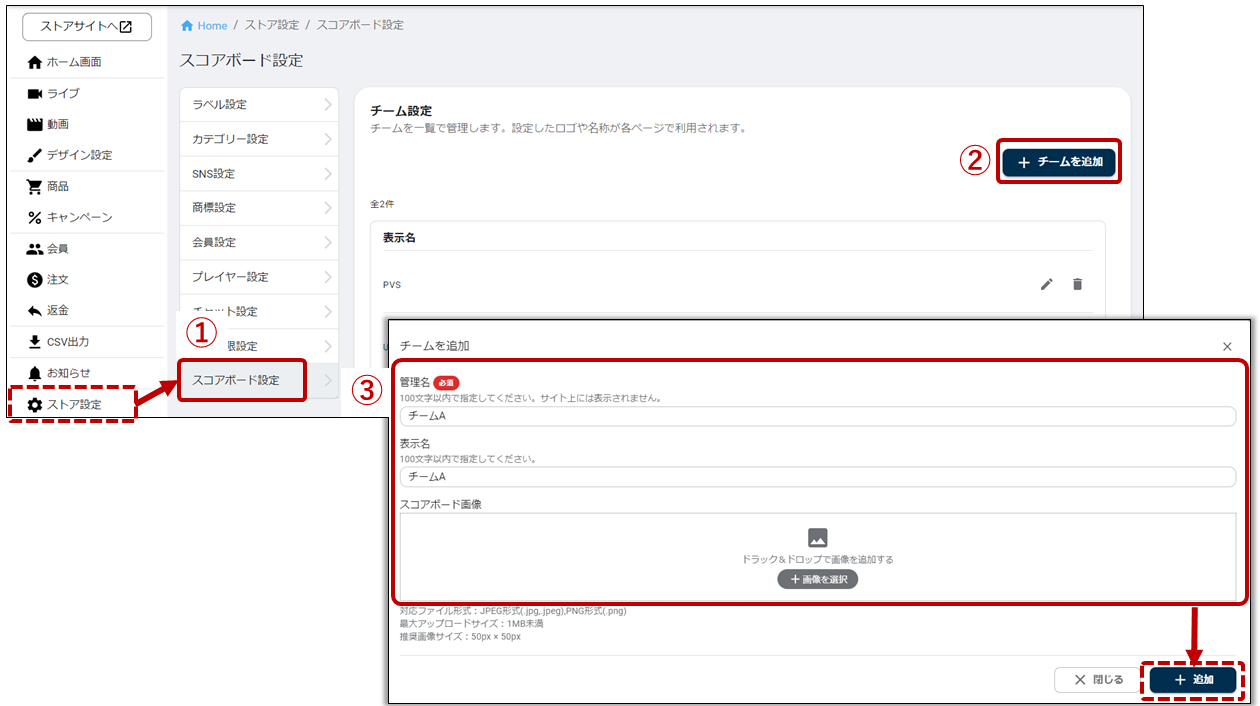Screen dimensions: 1260x706
Task: Click the house icon in the breadcrumb
Action: (x=187, y=25)
